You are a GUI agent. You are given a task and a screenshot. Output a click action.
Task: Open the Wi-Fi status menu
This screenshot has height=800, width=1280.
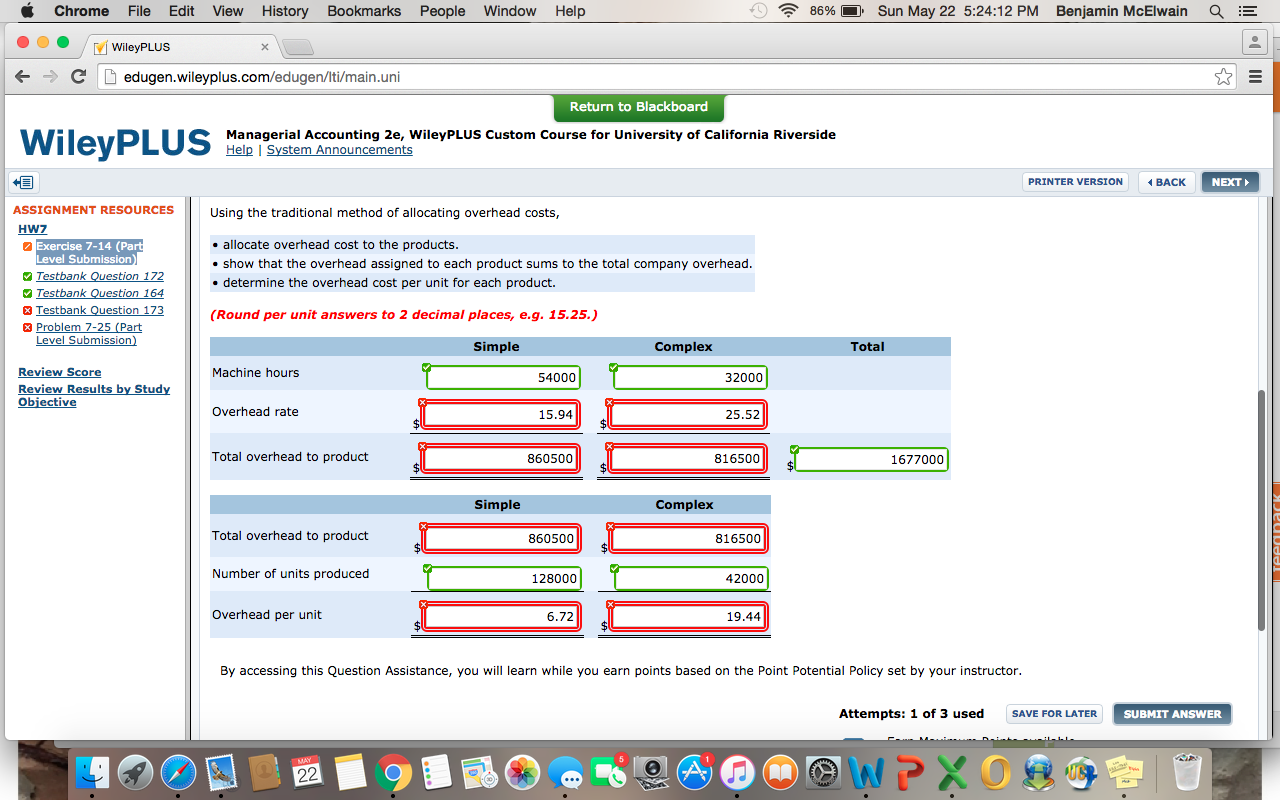[x=787, y=11]
